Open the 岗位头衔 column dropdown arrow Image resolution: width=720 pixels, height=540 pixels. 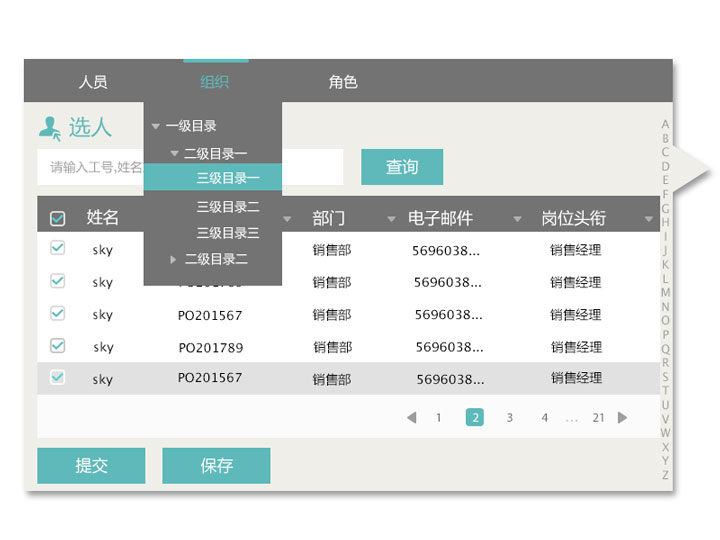pos(648,219)
